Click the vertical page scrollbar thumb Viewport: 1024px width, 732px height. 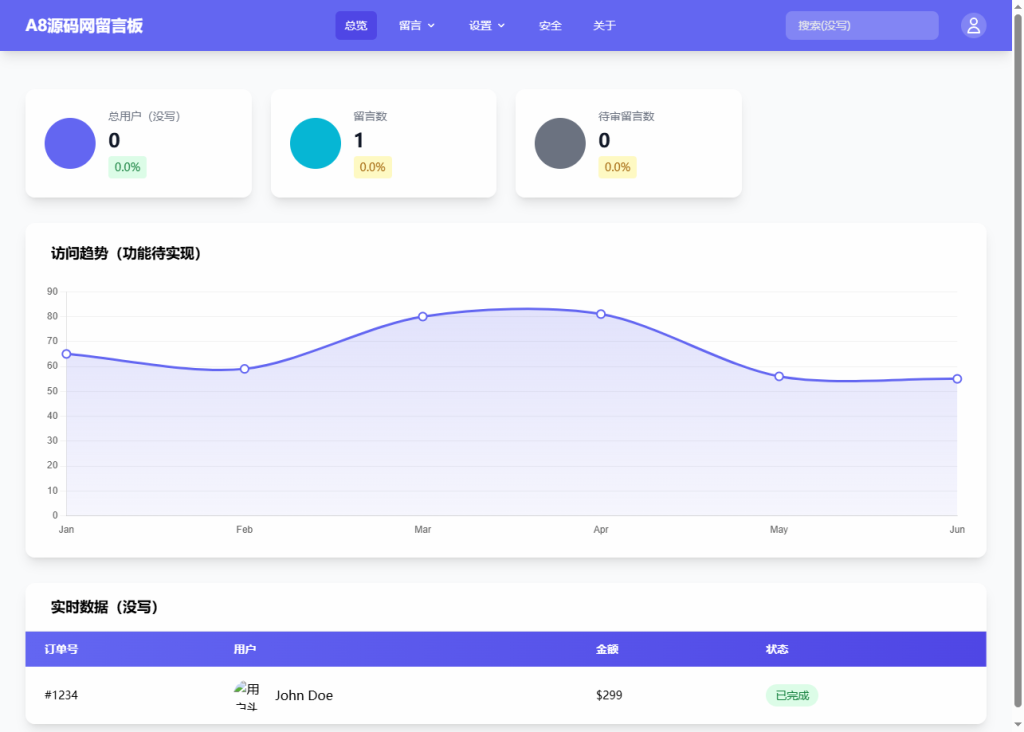pyautogui.click(x=1017, y=360)
